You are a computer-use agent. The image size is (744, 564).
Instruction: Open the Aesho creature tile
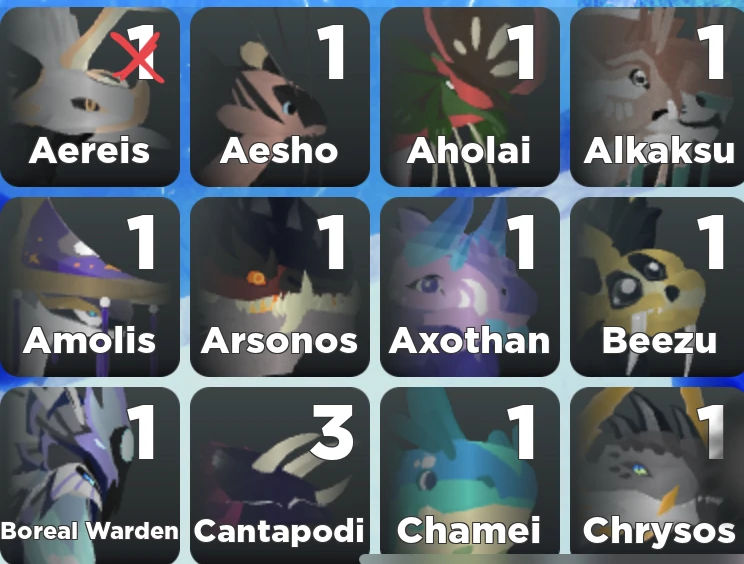[x=279, y=97]
